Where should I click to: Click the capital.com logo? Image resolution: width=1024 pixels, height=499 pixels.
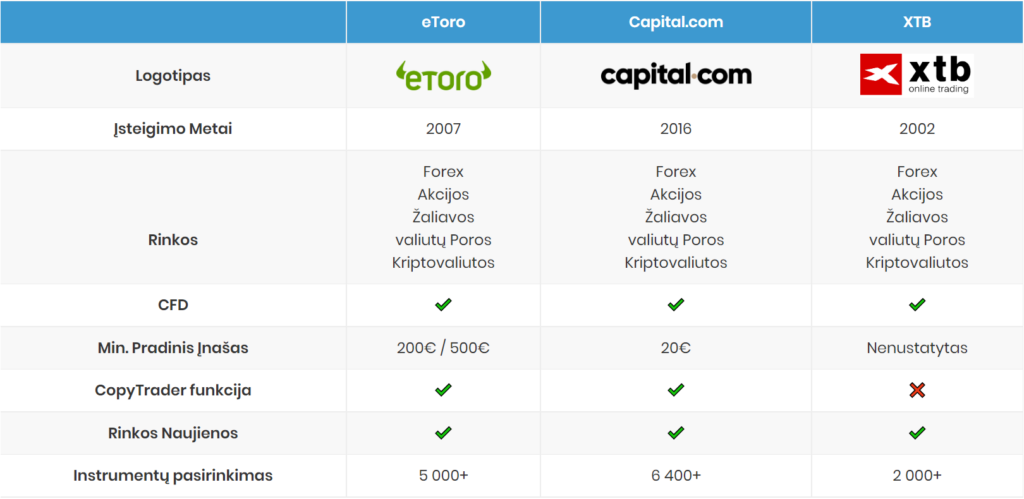pyautogui.click(x=676, y=75)
